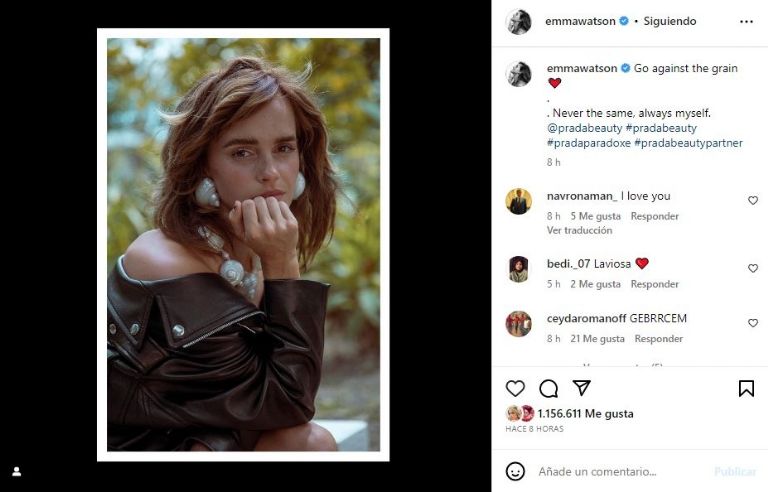Show tagged people on the photo
The width and height of the screenshot is (768, 492).
(x=16, y=471)
